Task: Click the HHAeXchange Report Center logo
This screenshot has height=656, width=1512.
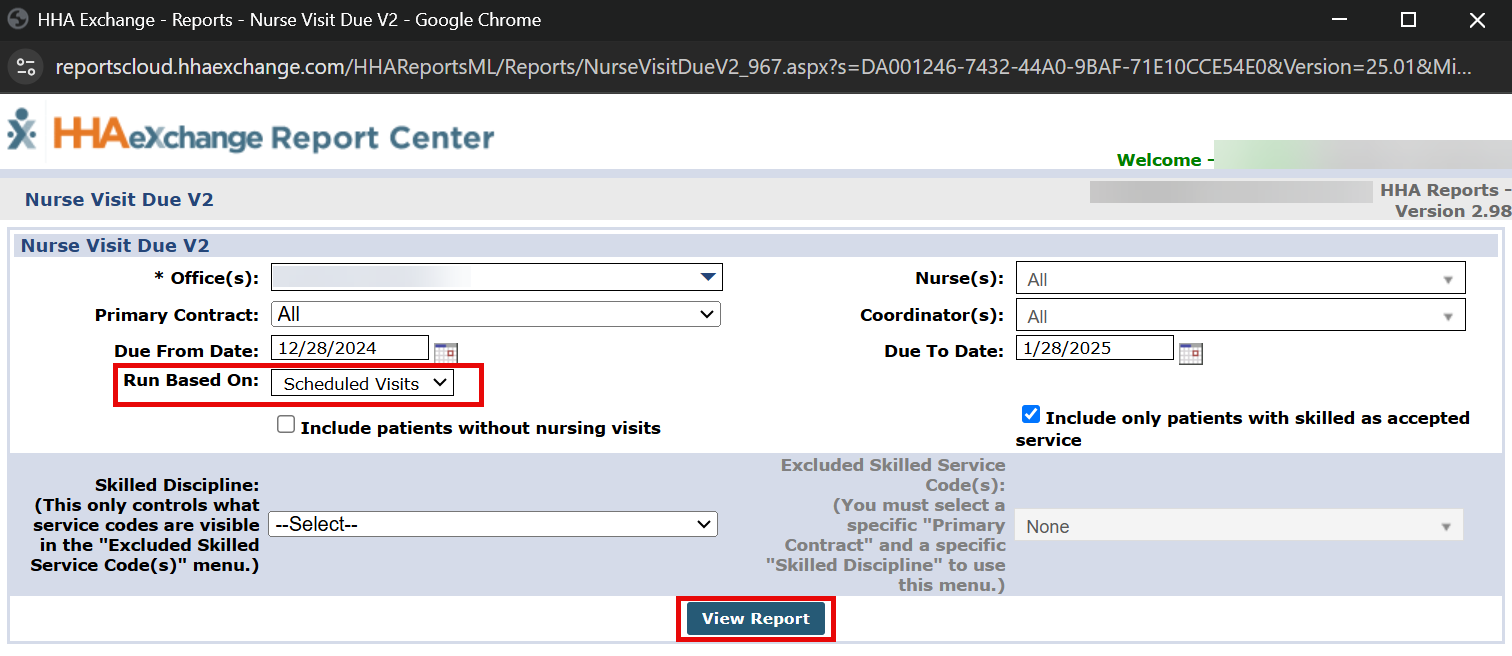Action: click(250, 135)
